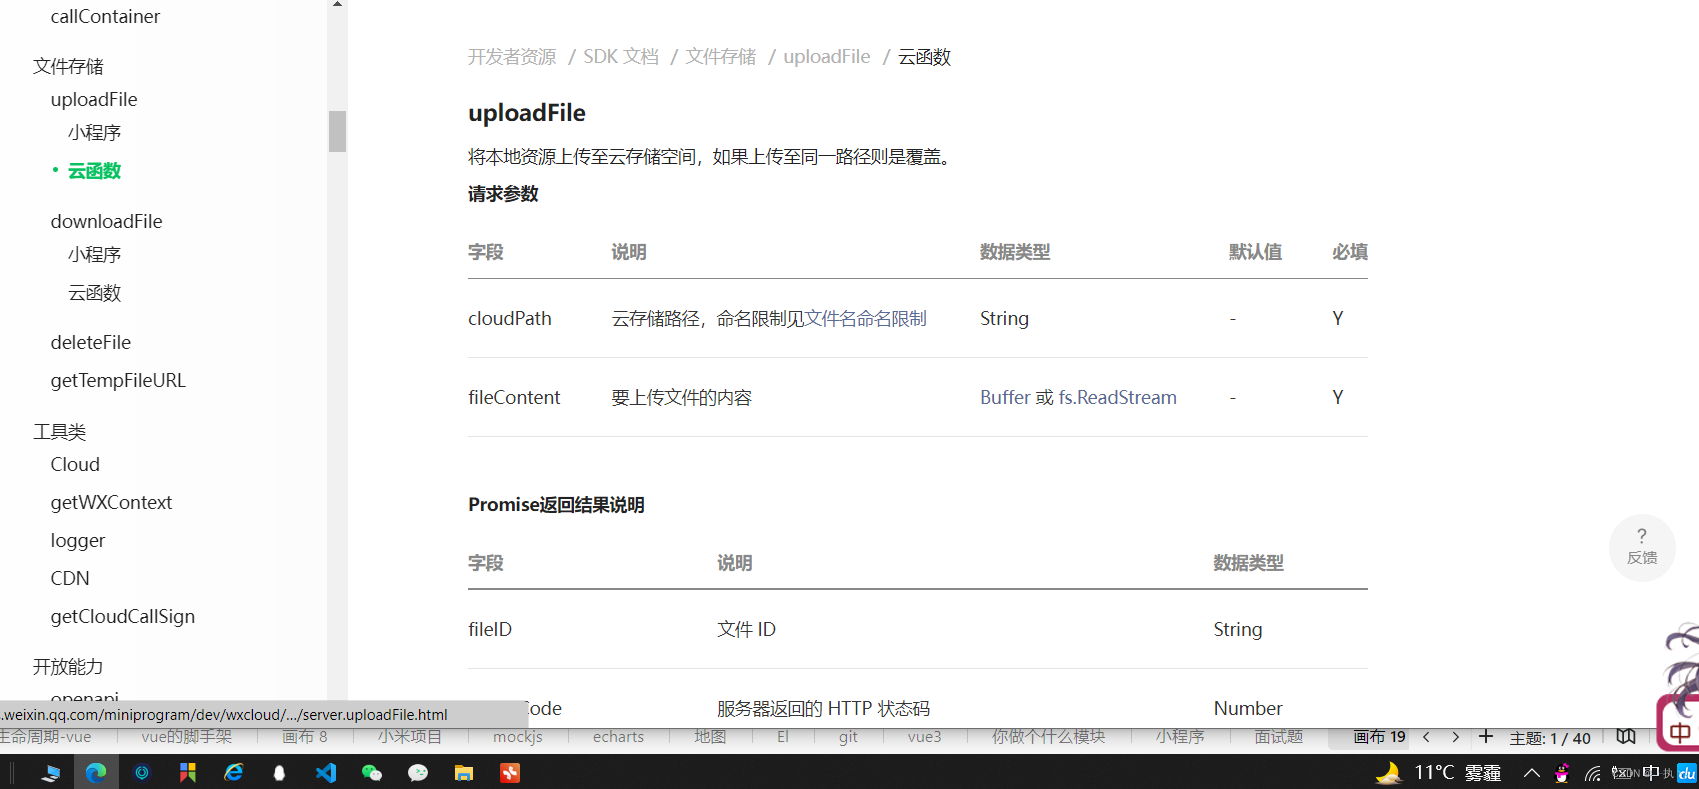Launch Visual Studio Code from taskbar
1699x789 pixels.
click(326, 772)
